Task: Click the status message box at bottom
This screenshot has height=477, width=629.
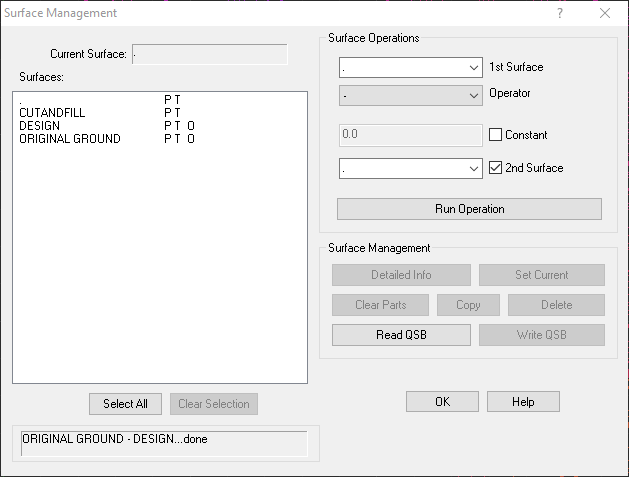Action: point(164,443)
